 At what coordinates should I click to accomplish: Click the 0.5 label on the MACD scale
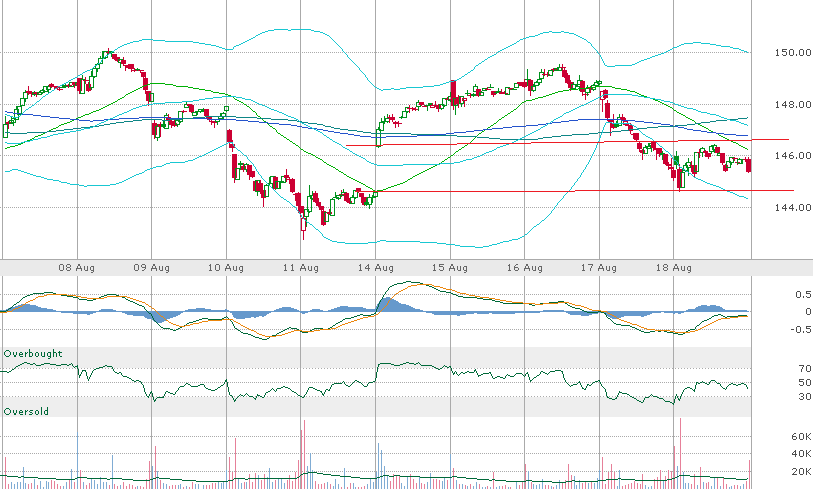click(774, 295)
